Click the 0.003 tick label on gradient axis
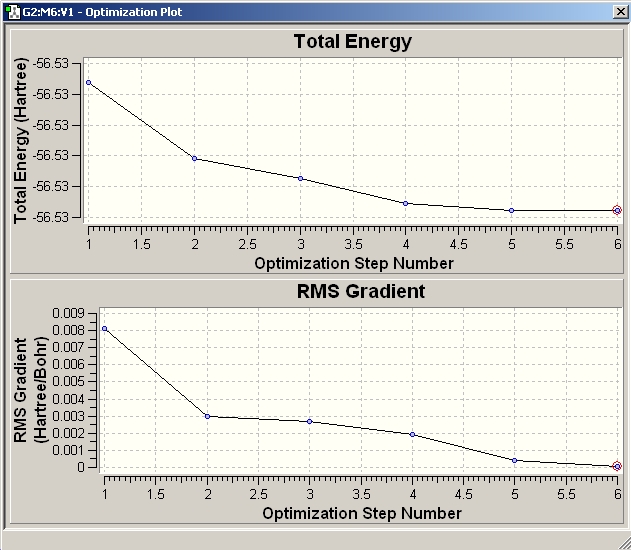This screenshot has height=550, width=631. pyautogui.click(x=69, y=416)
